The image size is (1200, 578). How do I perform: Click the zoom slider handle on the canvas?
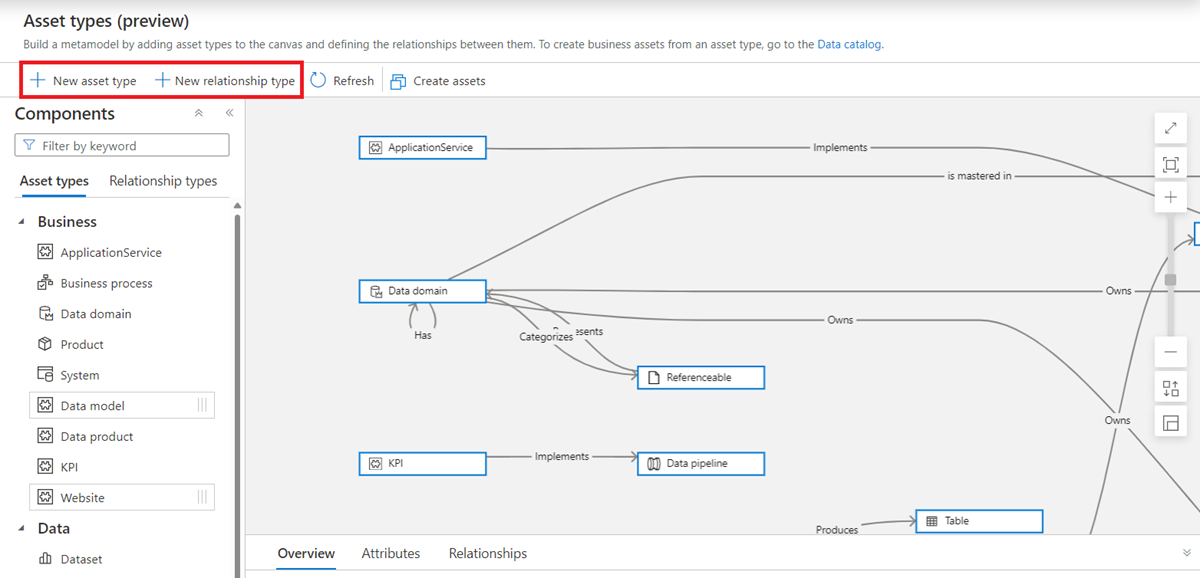coord(1170,280)
